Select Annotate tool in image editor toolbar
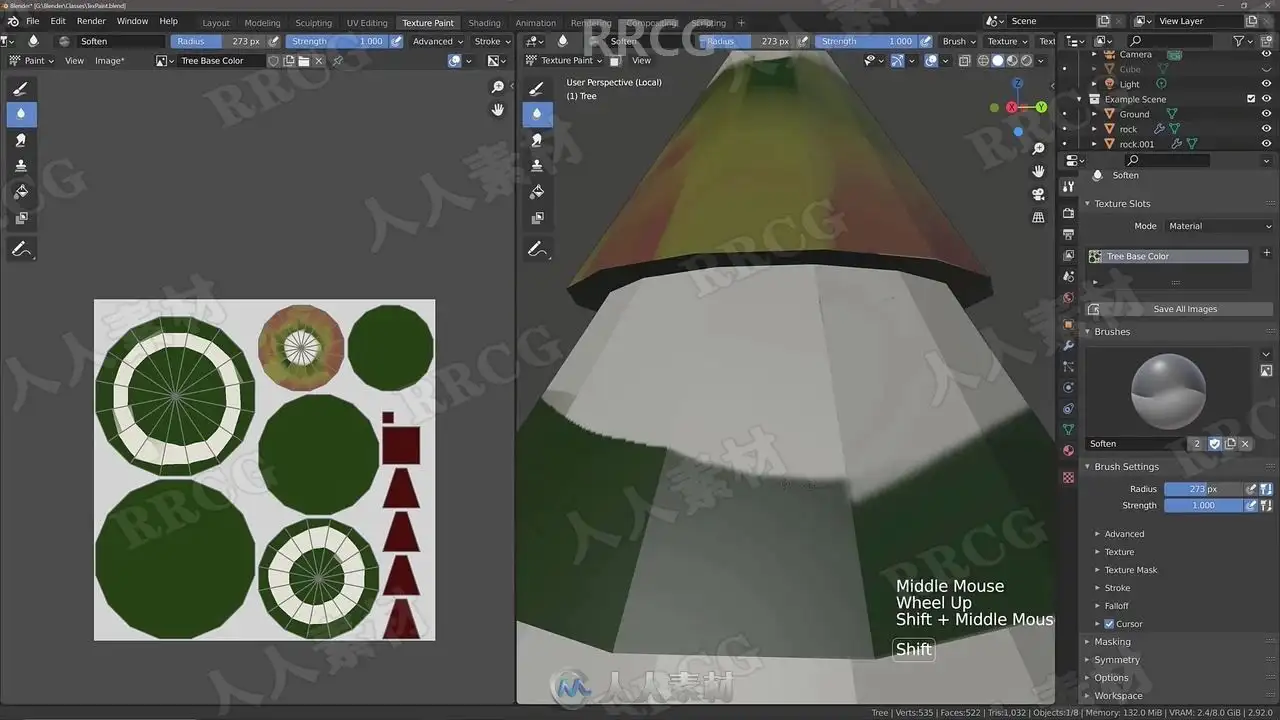 21,250
